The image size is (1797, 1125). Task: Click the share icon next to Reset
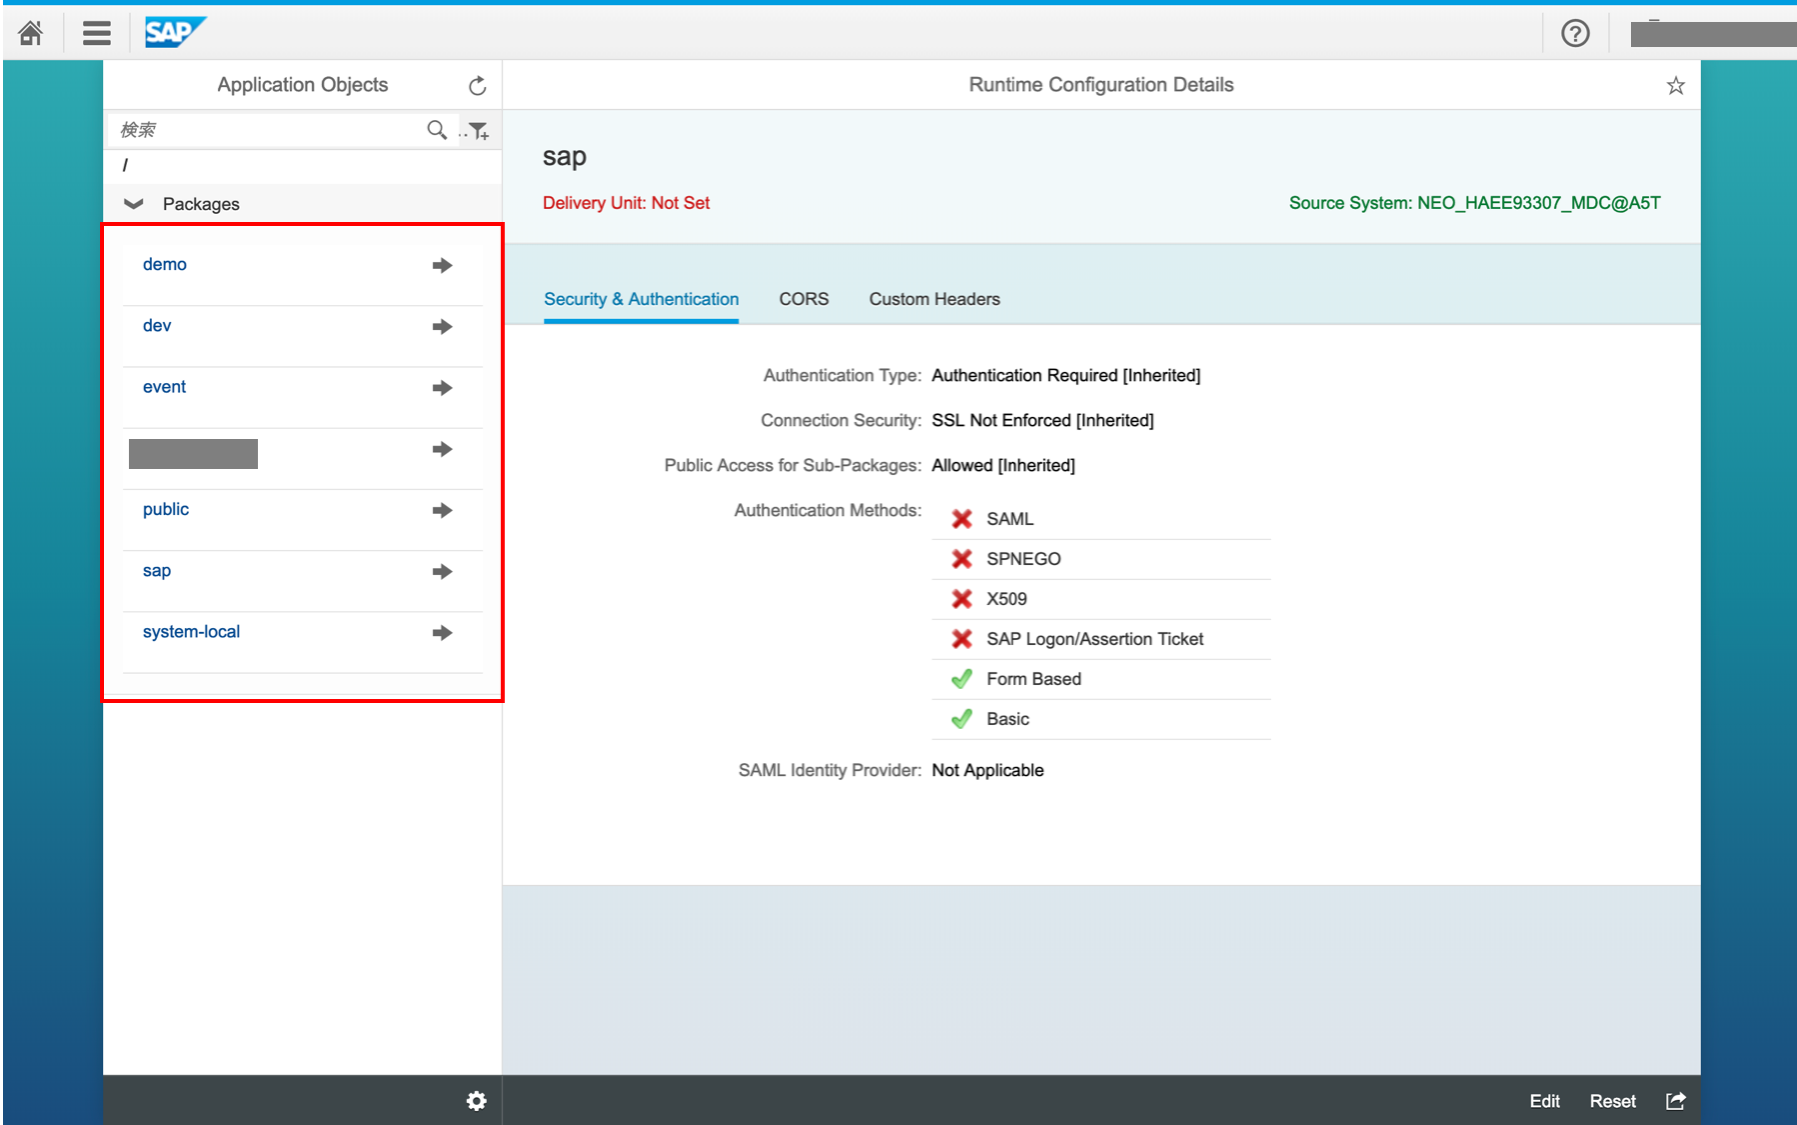pos(1675,1100)
